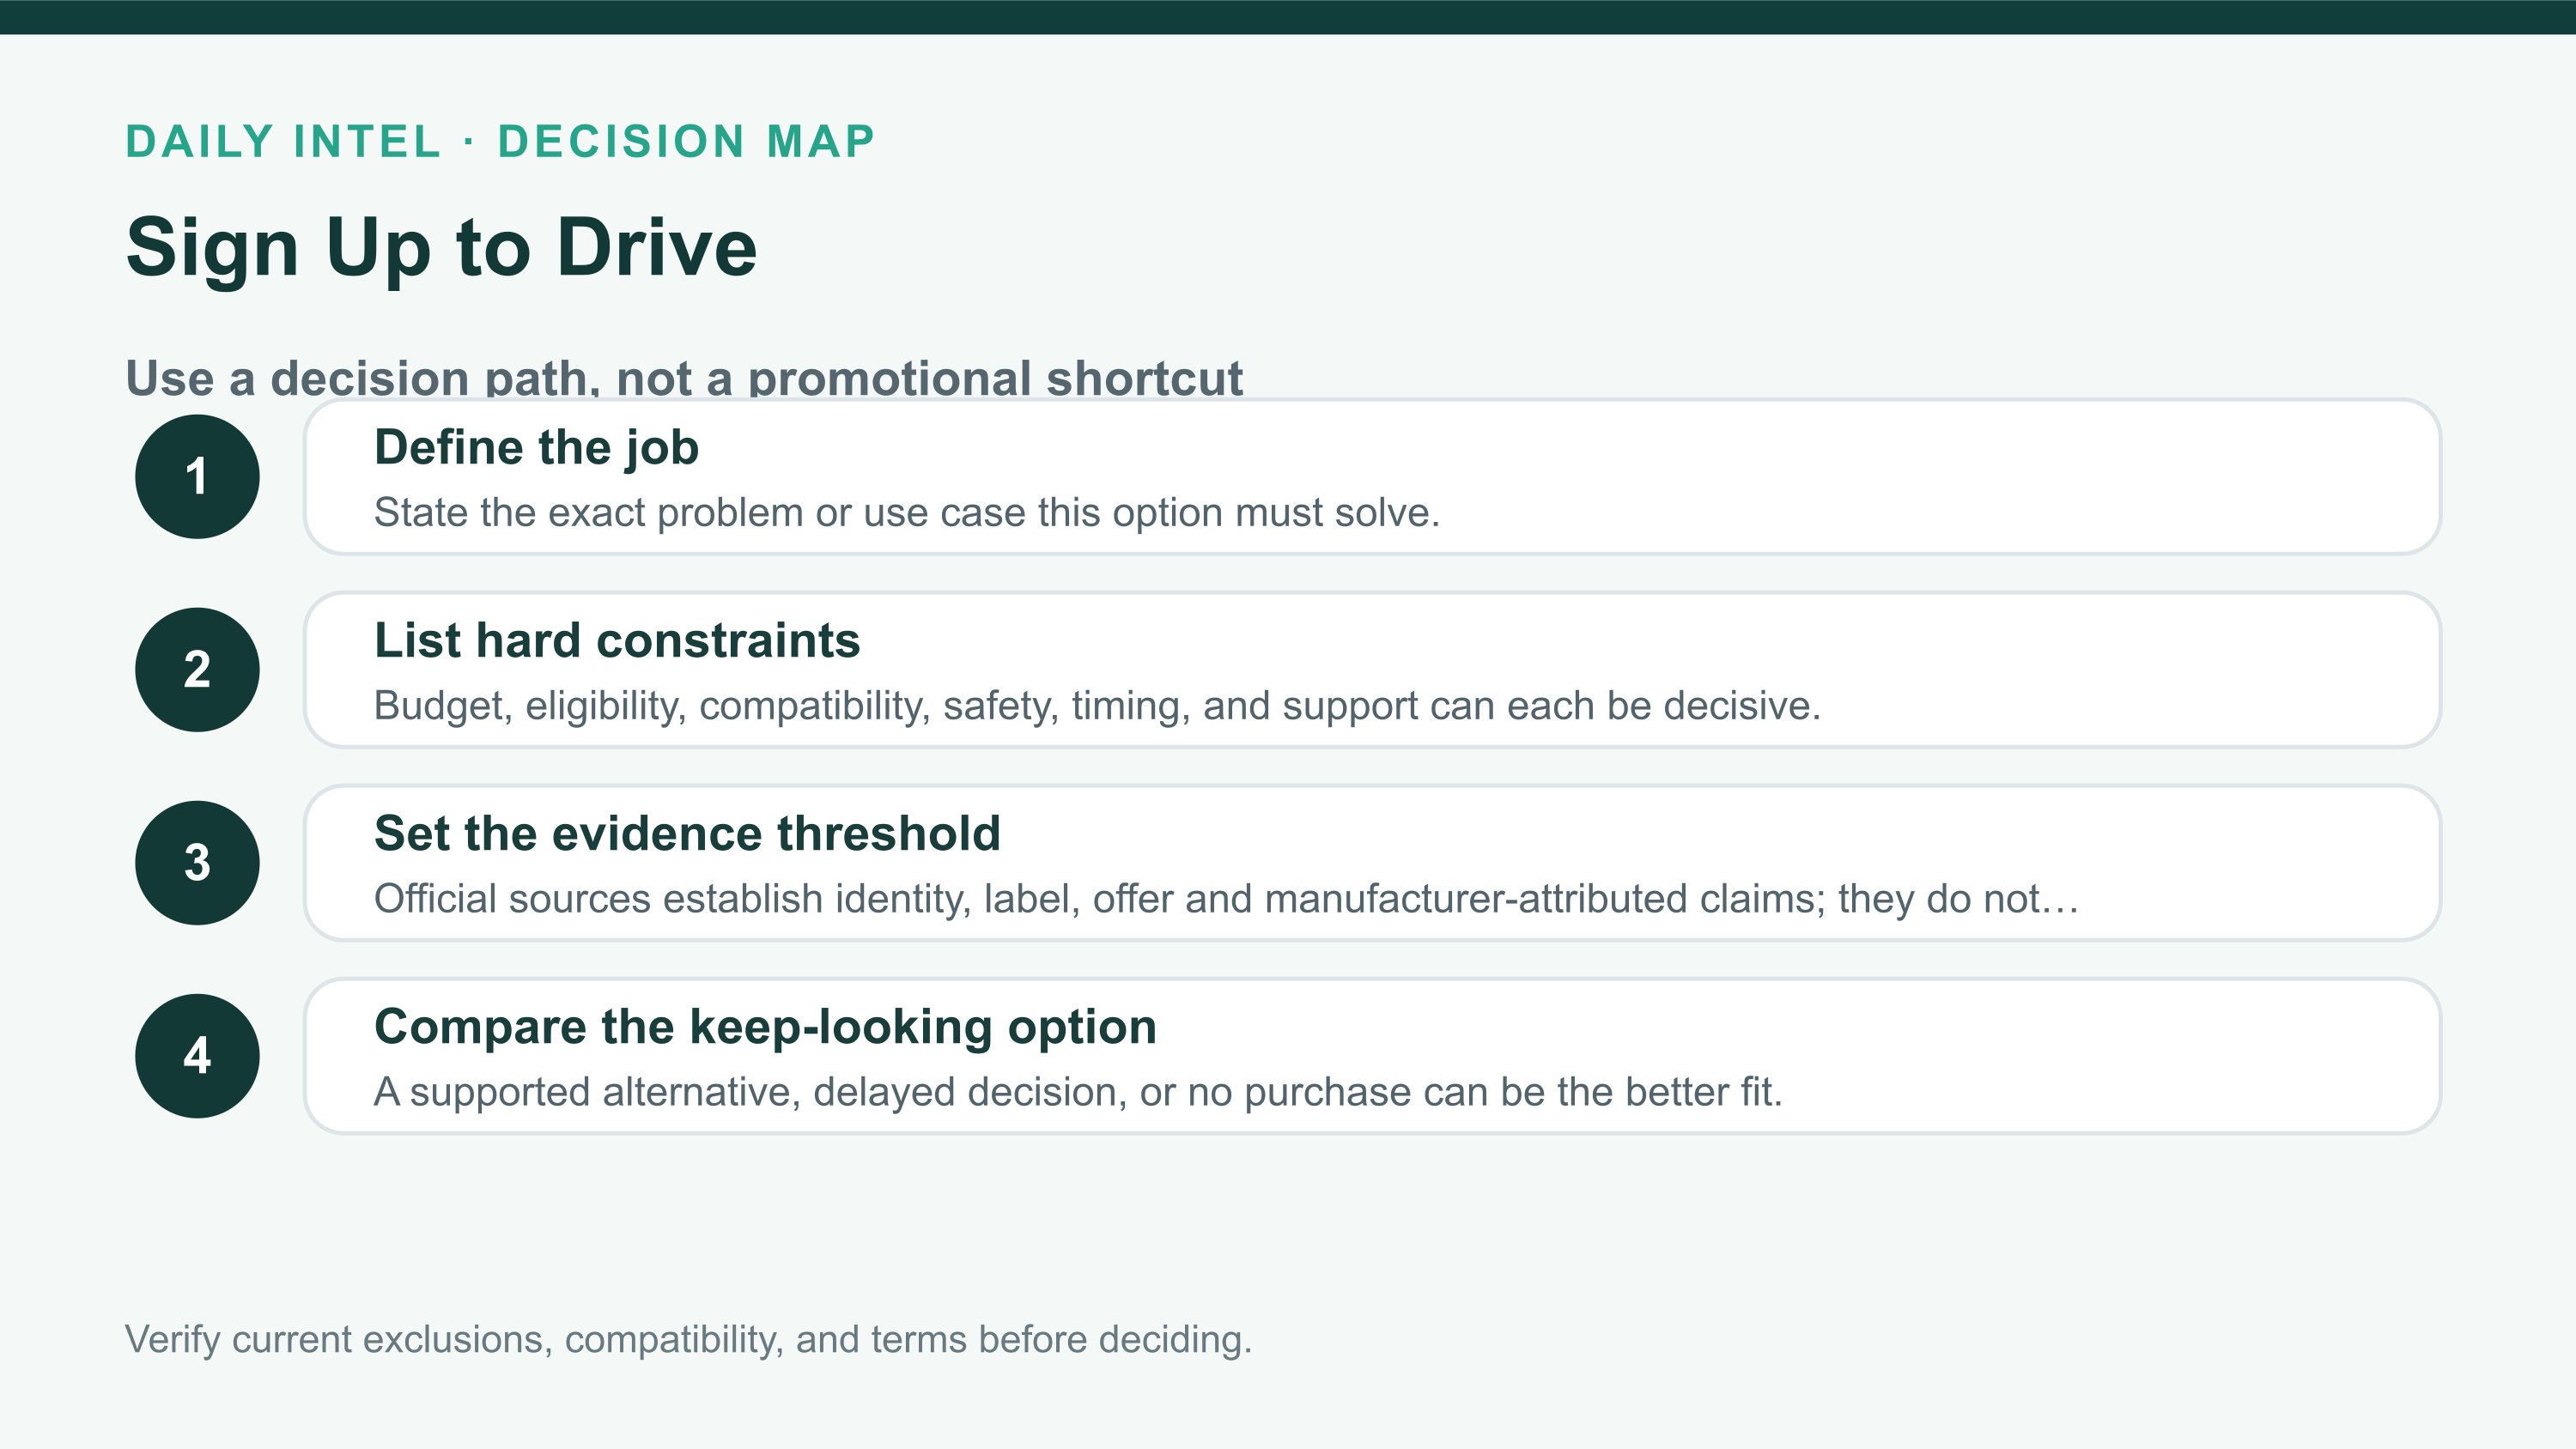Click the 'A supported alternative' description text
This screenshot has height=1449, width=2576.
point(1078,1091)
